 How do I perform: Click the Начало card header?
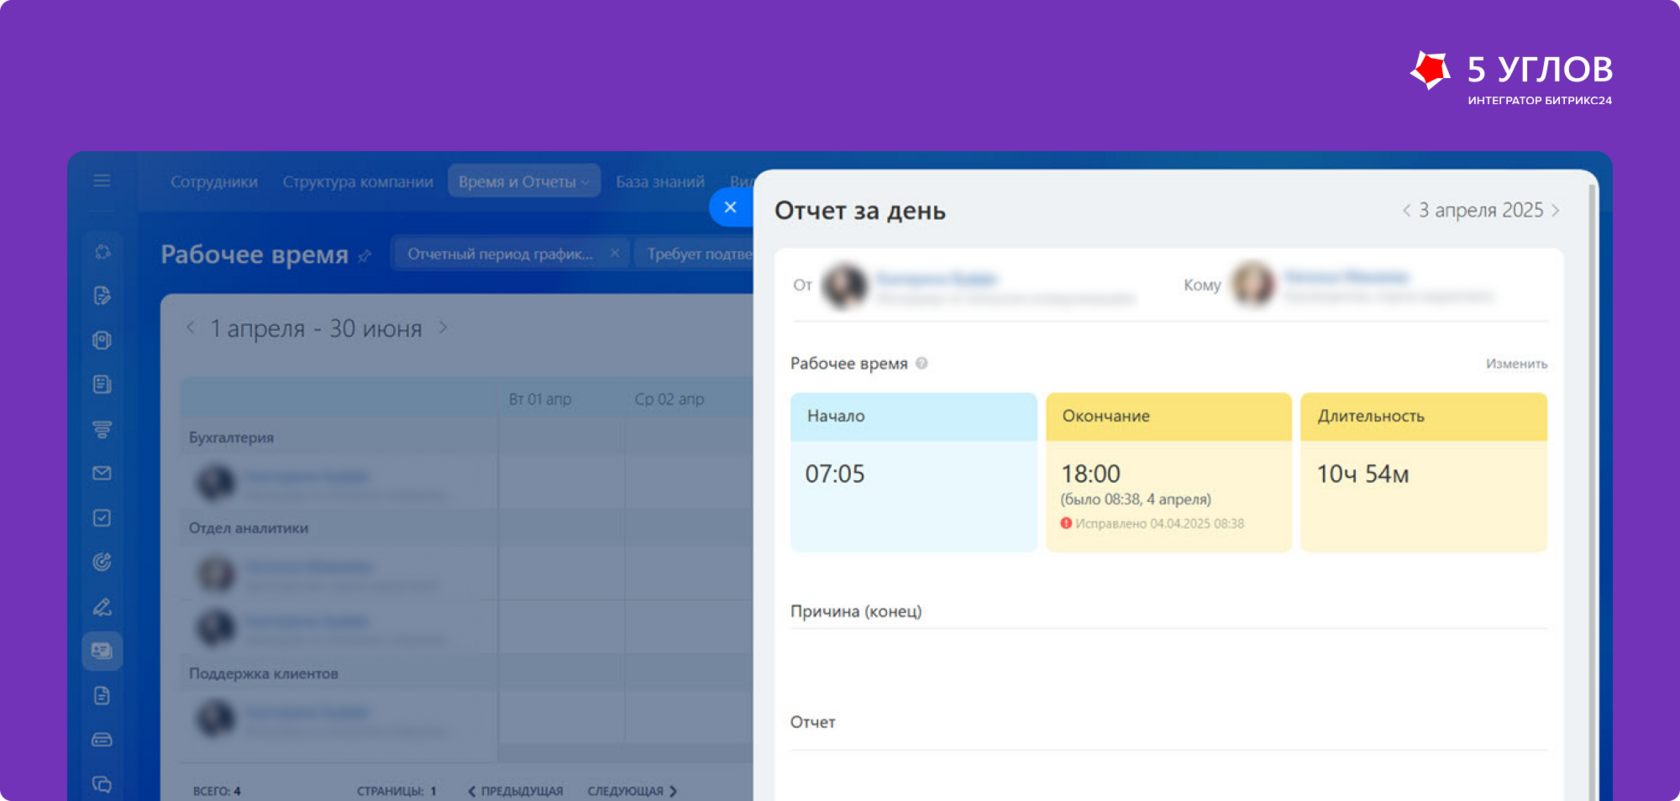(913, 416)
